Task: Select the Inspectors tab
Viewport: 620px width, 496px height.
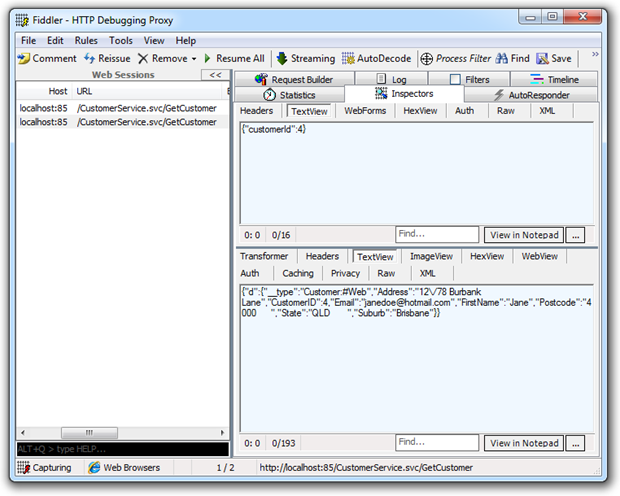Action: 404,94
